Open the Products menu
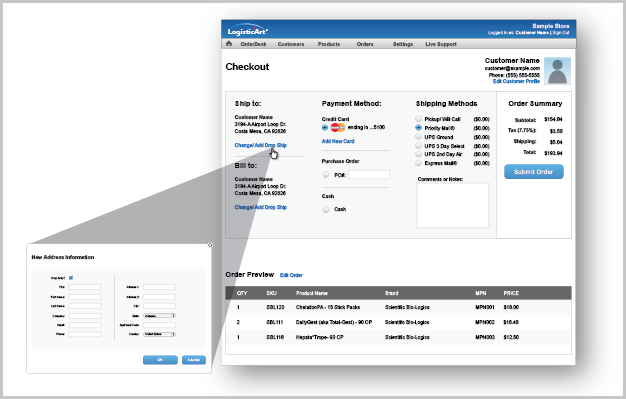626x399 pixels. [329, 44]
